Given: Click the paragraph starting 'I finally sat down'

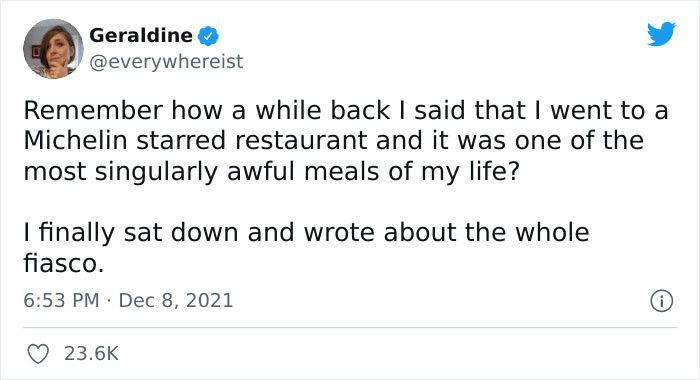Looking at the screenshot, I should [306, 247].
